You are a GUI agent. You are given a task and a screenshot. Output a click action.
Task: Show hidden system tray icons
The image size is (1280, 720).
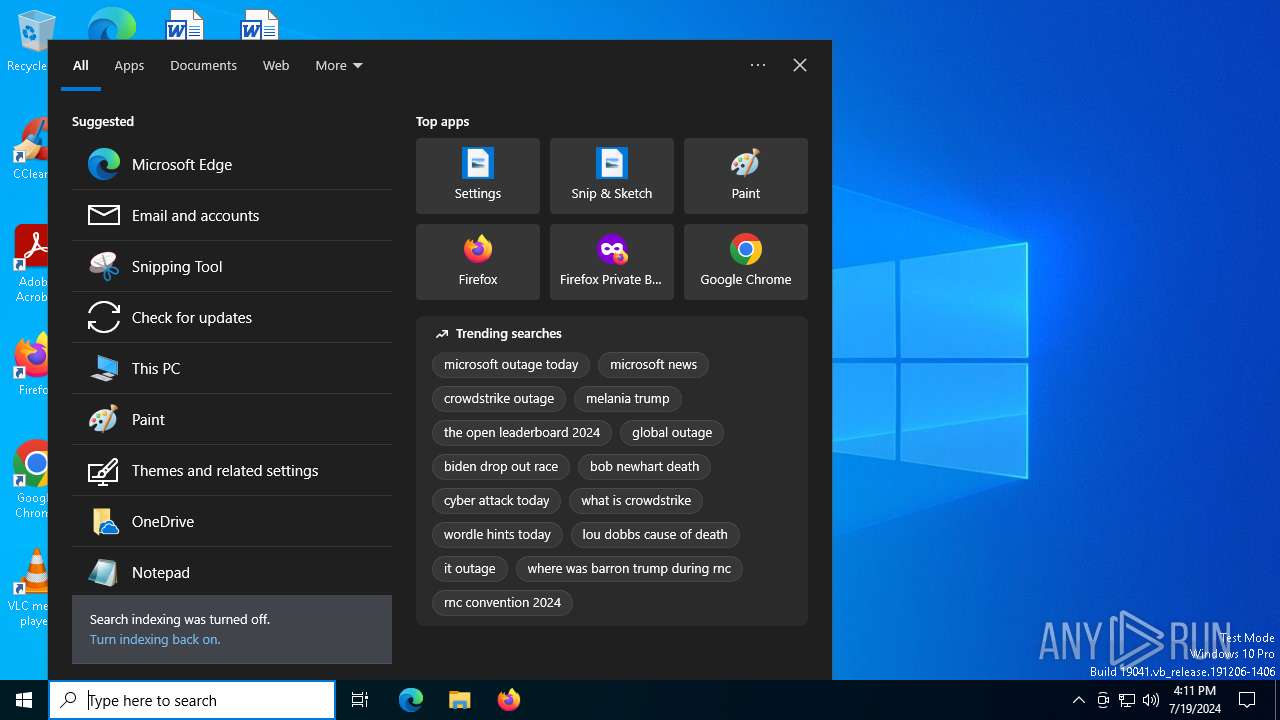[1078, 700]
